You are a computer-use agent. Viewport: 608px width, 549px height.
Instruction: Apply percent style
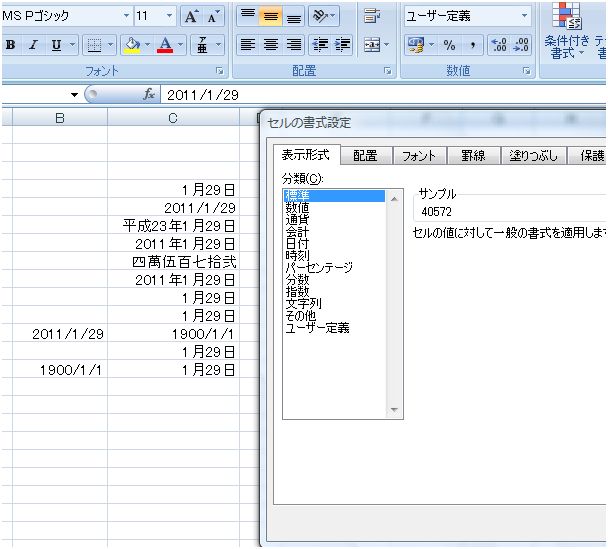449,45
